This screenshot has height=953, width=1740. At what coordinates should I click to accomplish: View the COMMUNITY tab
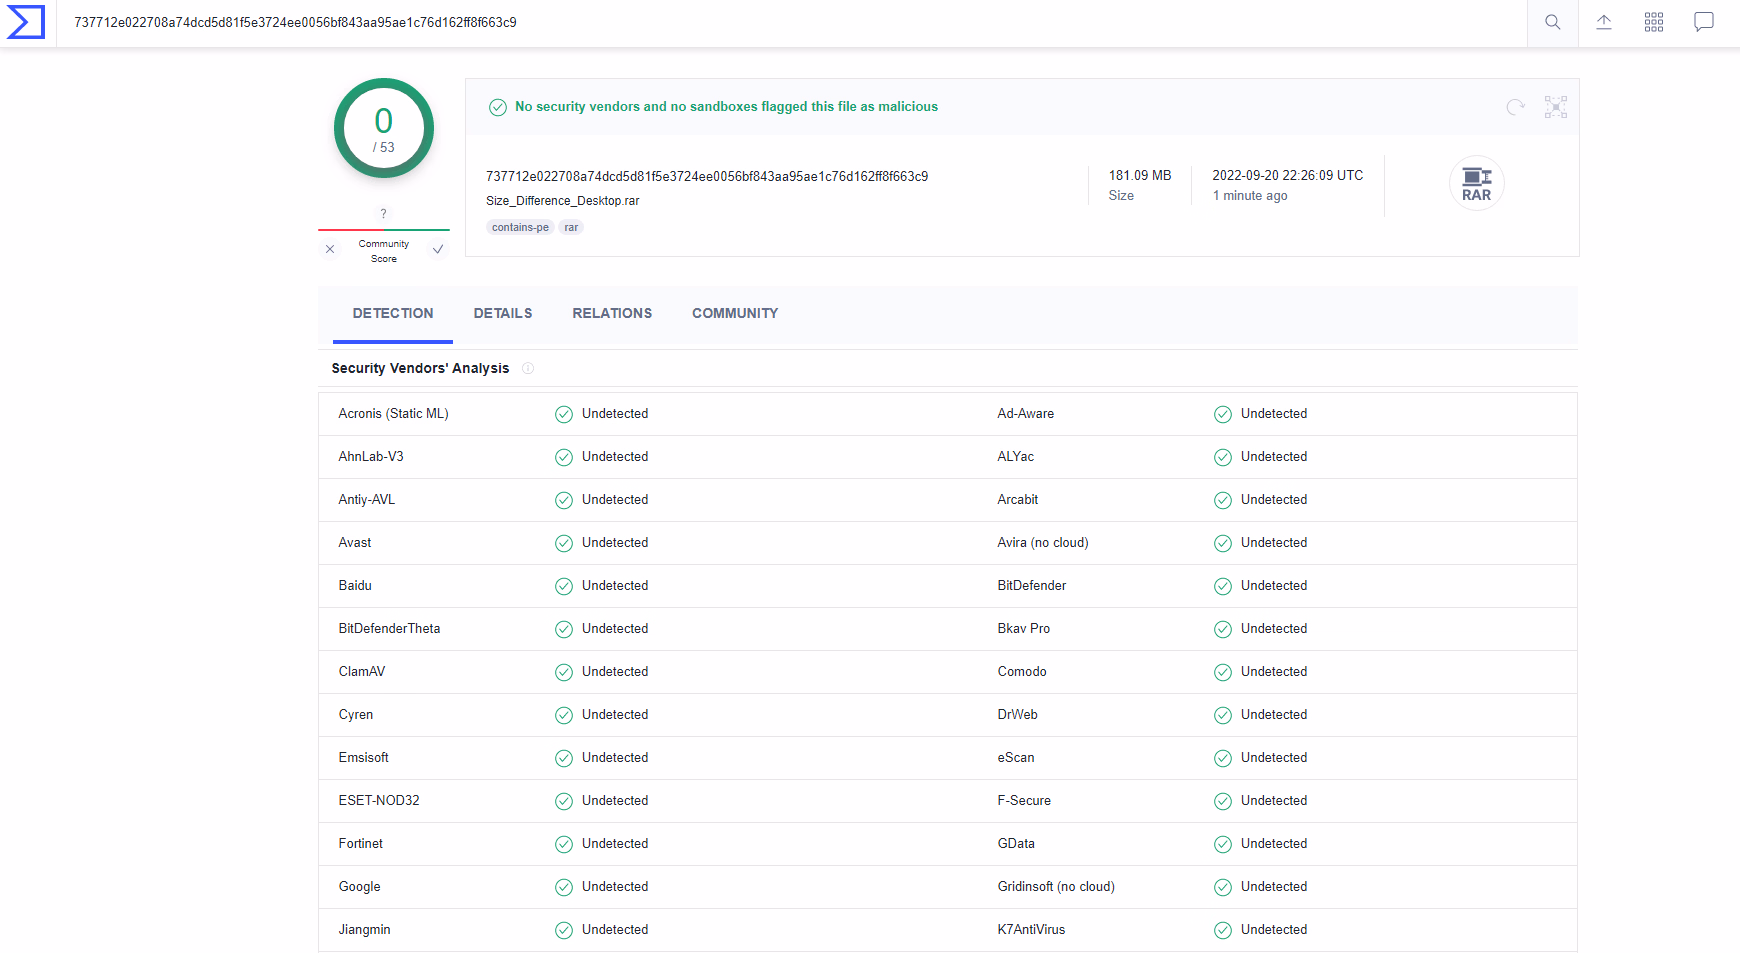(735, 313)
